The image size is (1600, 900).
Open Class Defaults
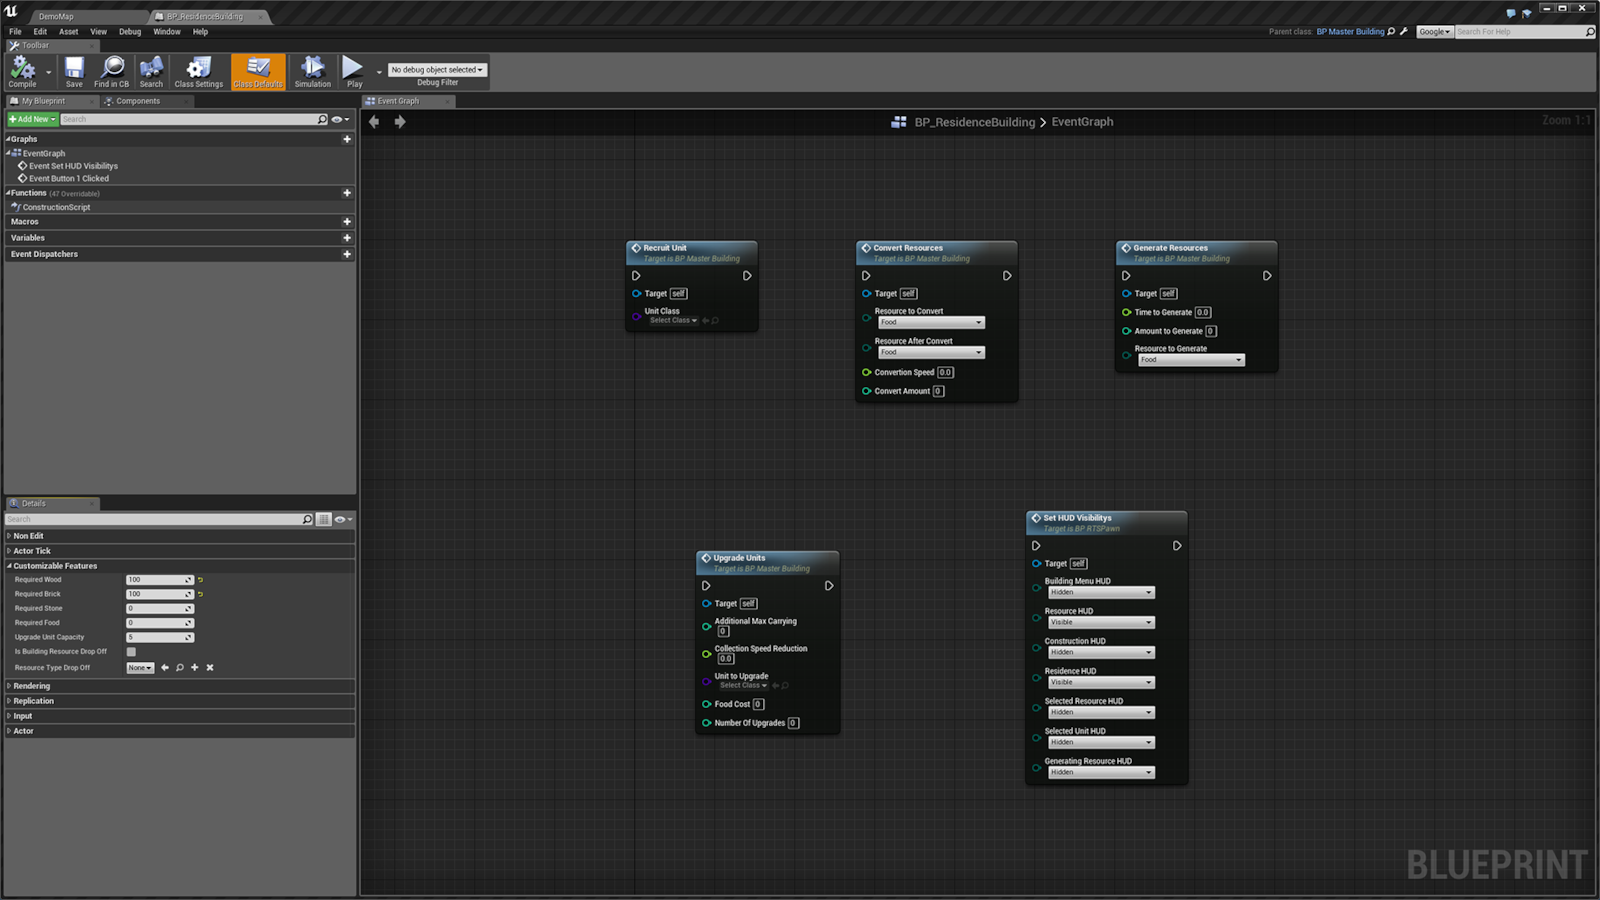tap(257, 70)
